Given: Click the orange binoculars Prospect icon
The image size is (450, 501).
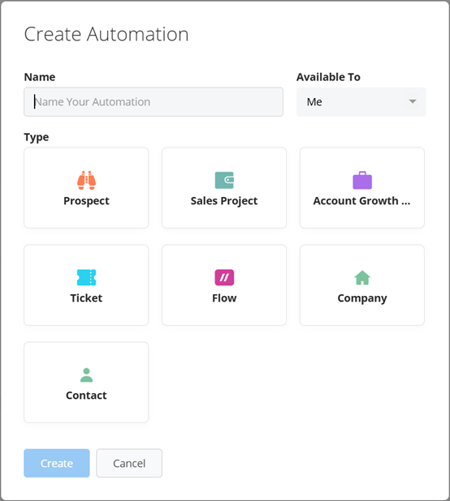Looking at the screenshot, I should pyautogui.click(x=86, y=180).
